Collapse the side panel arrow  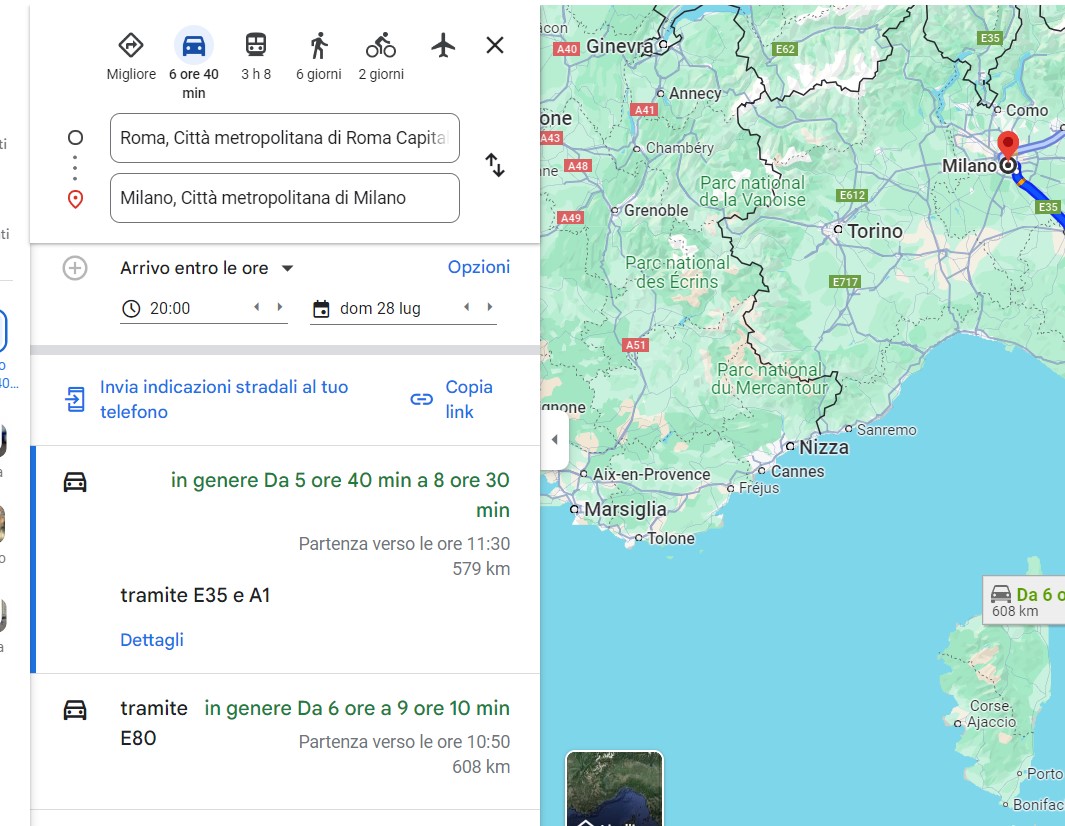click(555, 439)
